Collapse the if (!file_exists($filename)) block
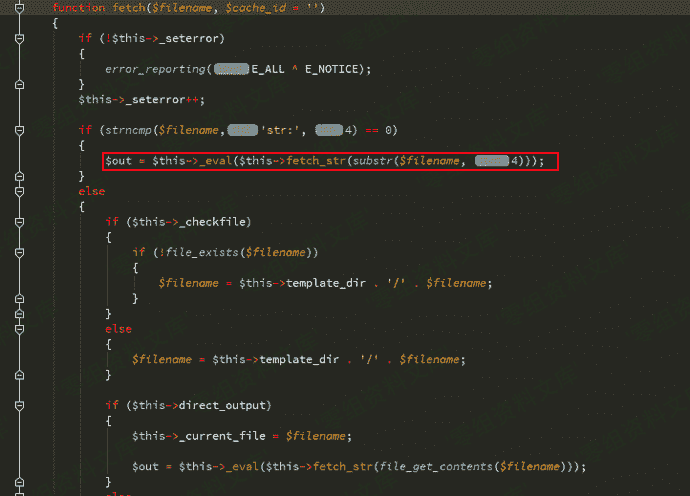The image size is (690, 496). point(19,253)
